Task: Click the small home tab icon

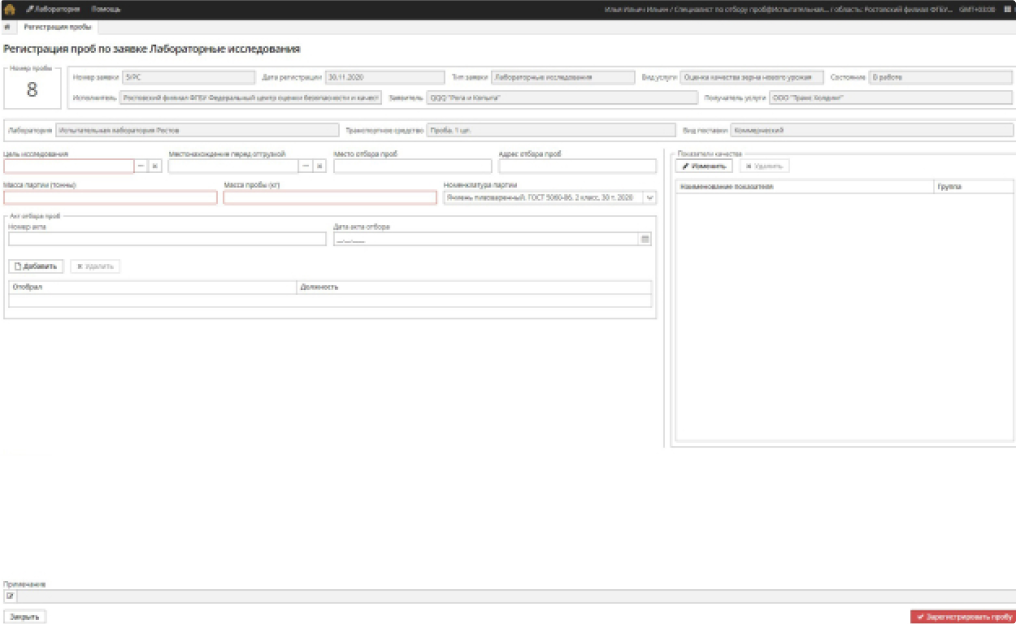Action: [x=7, y=27]
